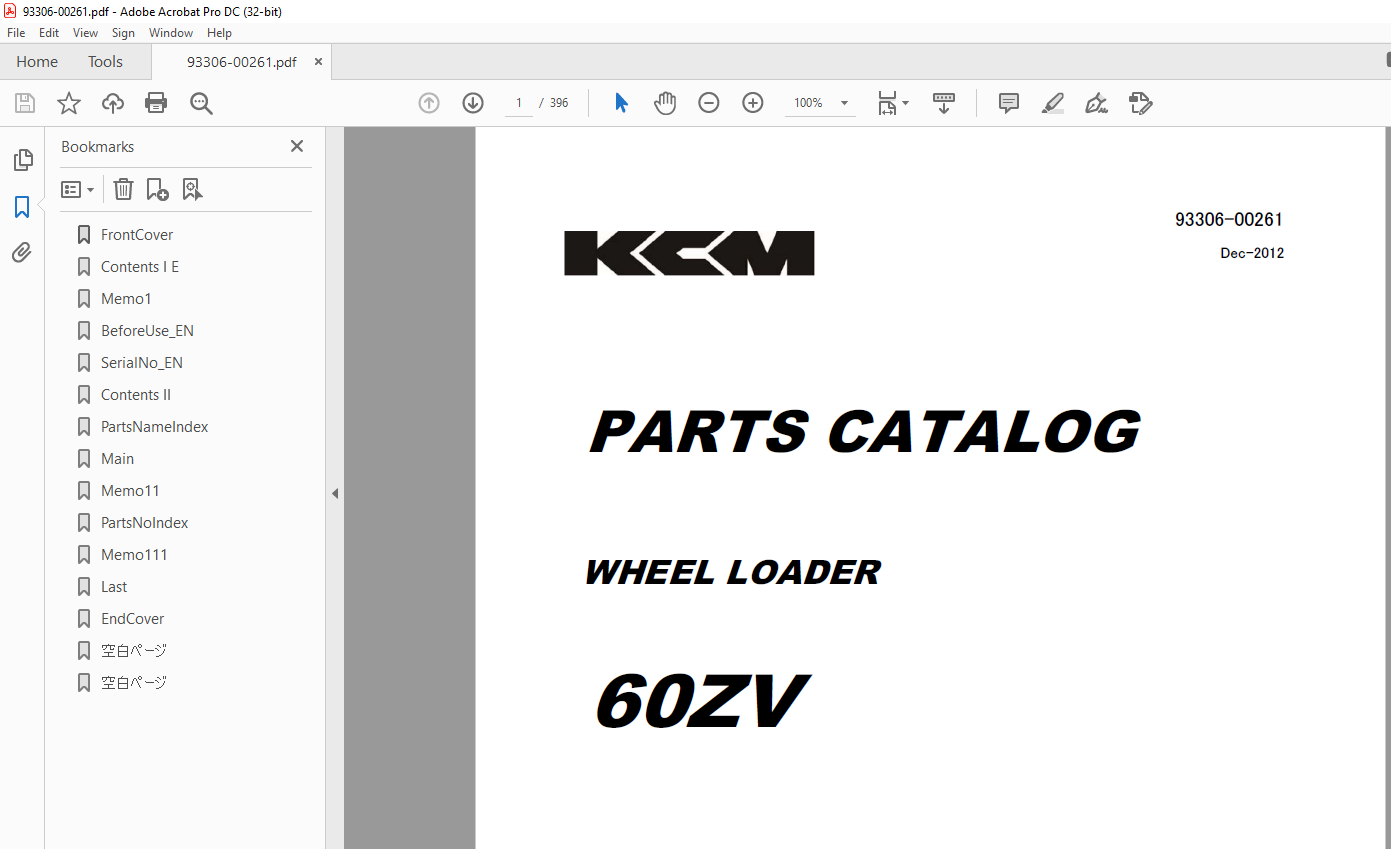Viewport: 1391px width, 849px height.
Task: Click the Print file icon
Action: point(156,103)
